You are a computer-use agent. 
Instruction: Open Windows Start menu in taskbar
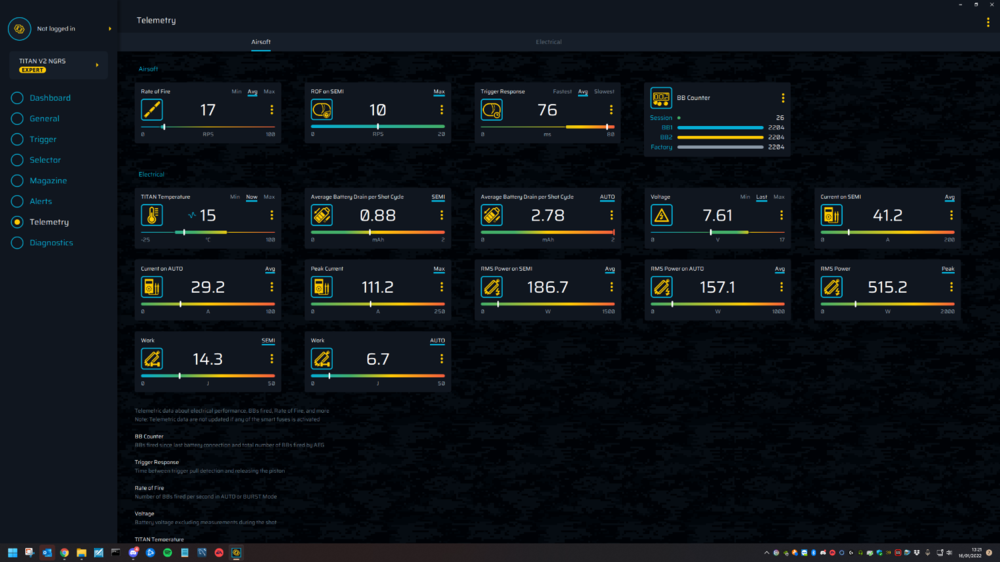tap(14, 552)
